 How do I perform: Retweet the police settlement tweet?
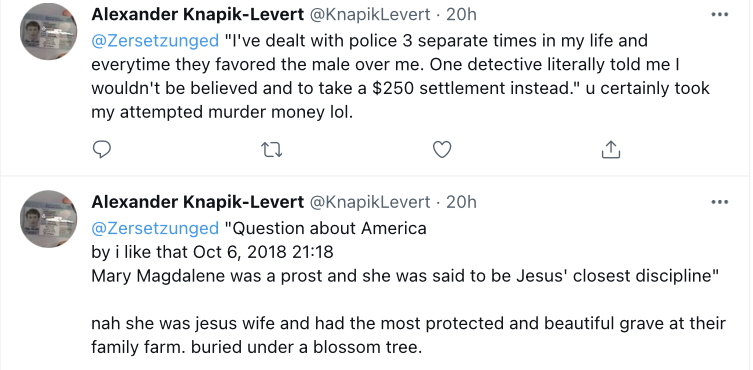271,150
